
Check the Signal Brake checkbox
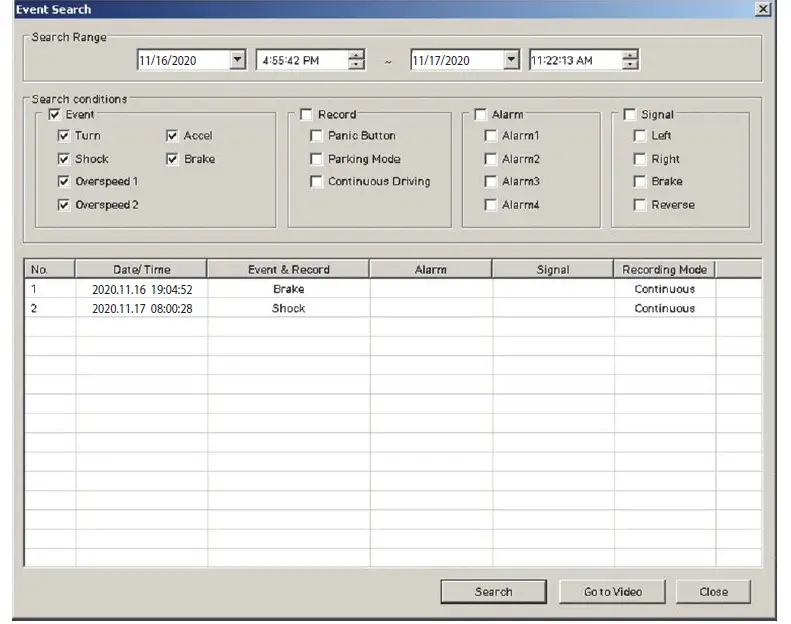click(640, 181)
